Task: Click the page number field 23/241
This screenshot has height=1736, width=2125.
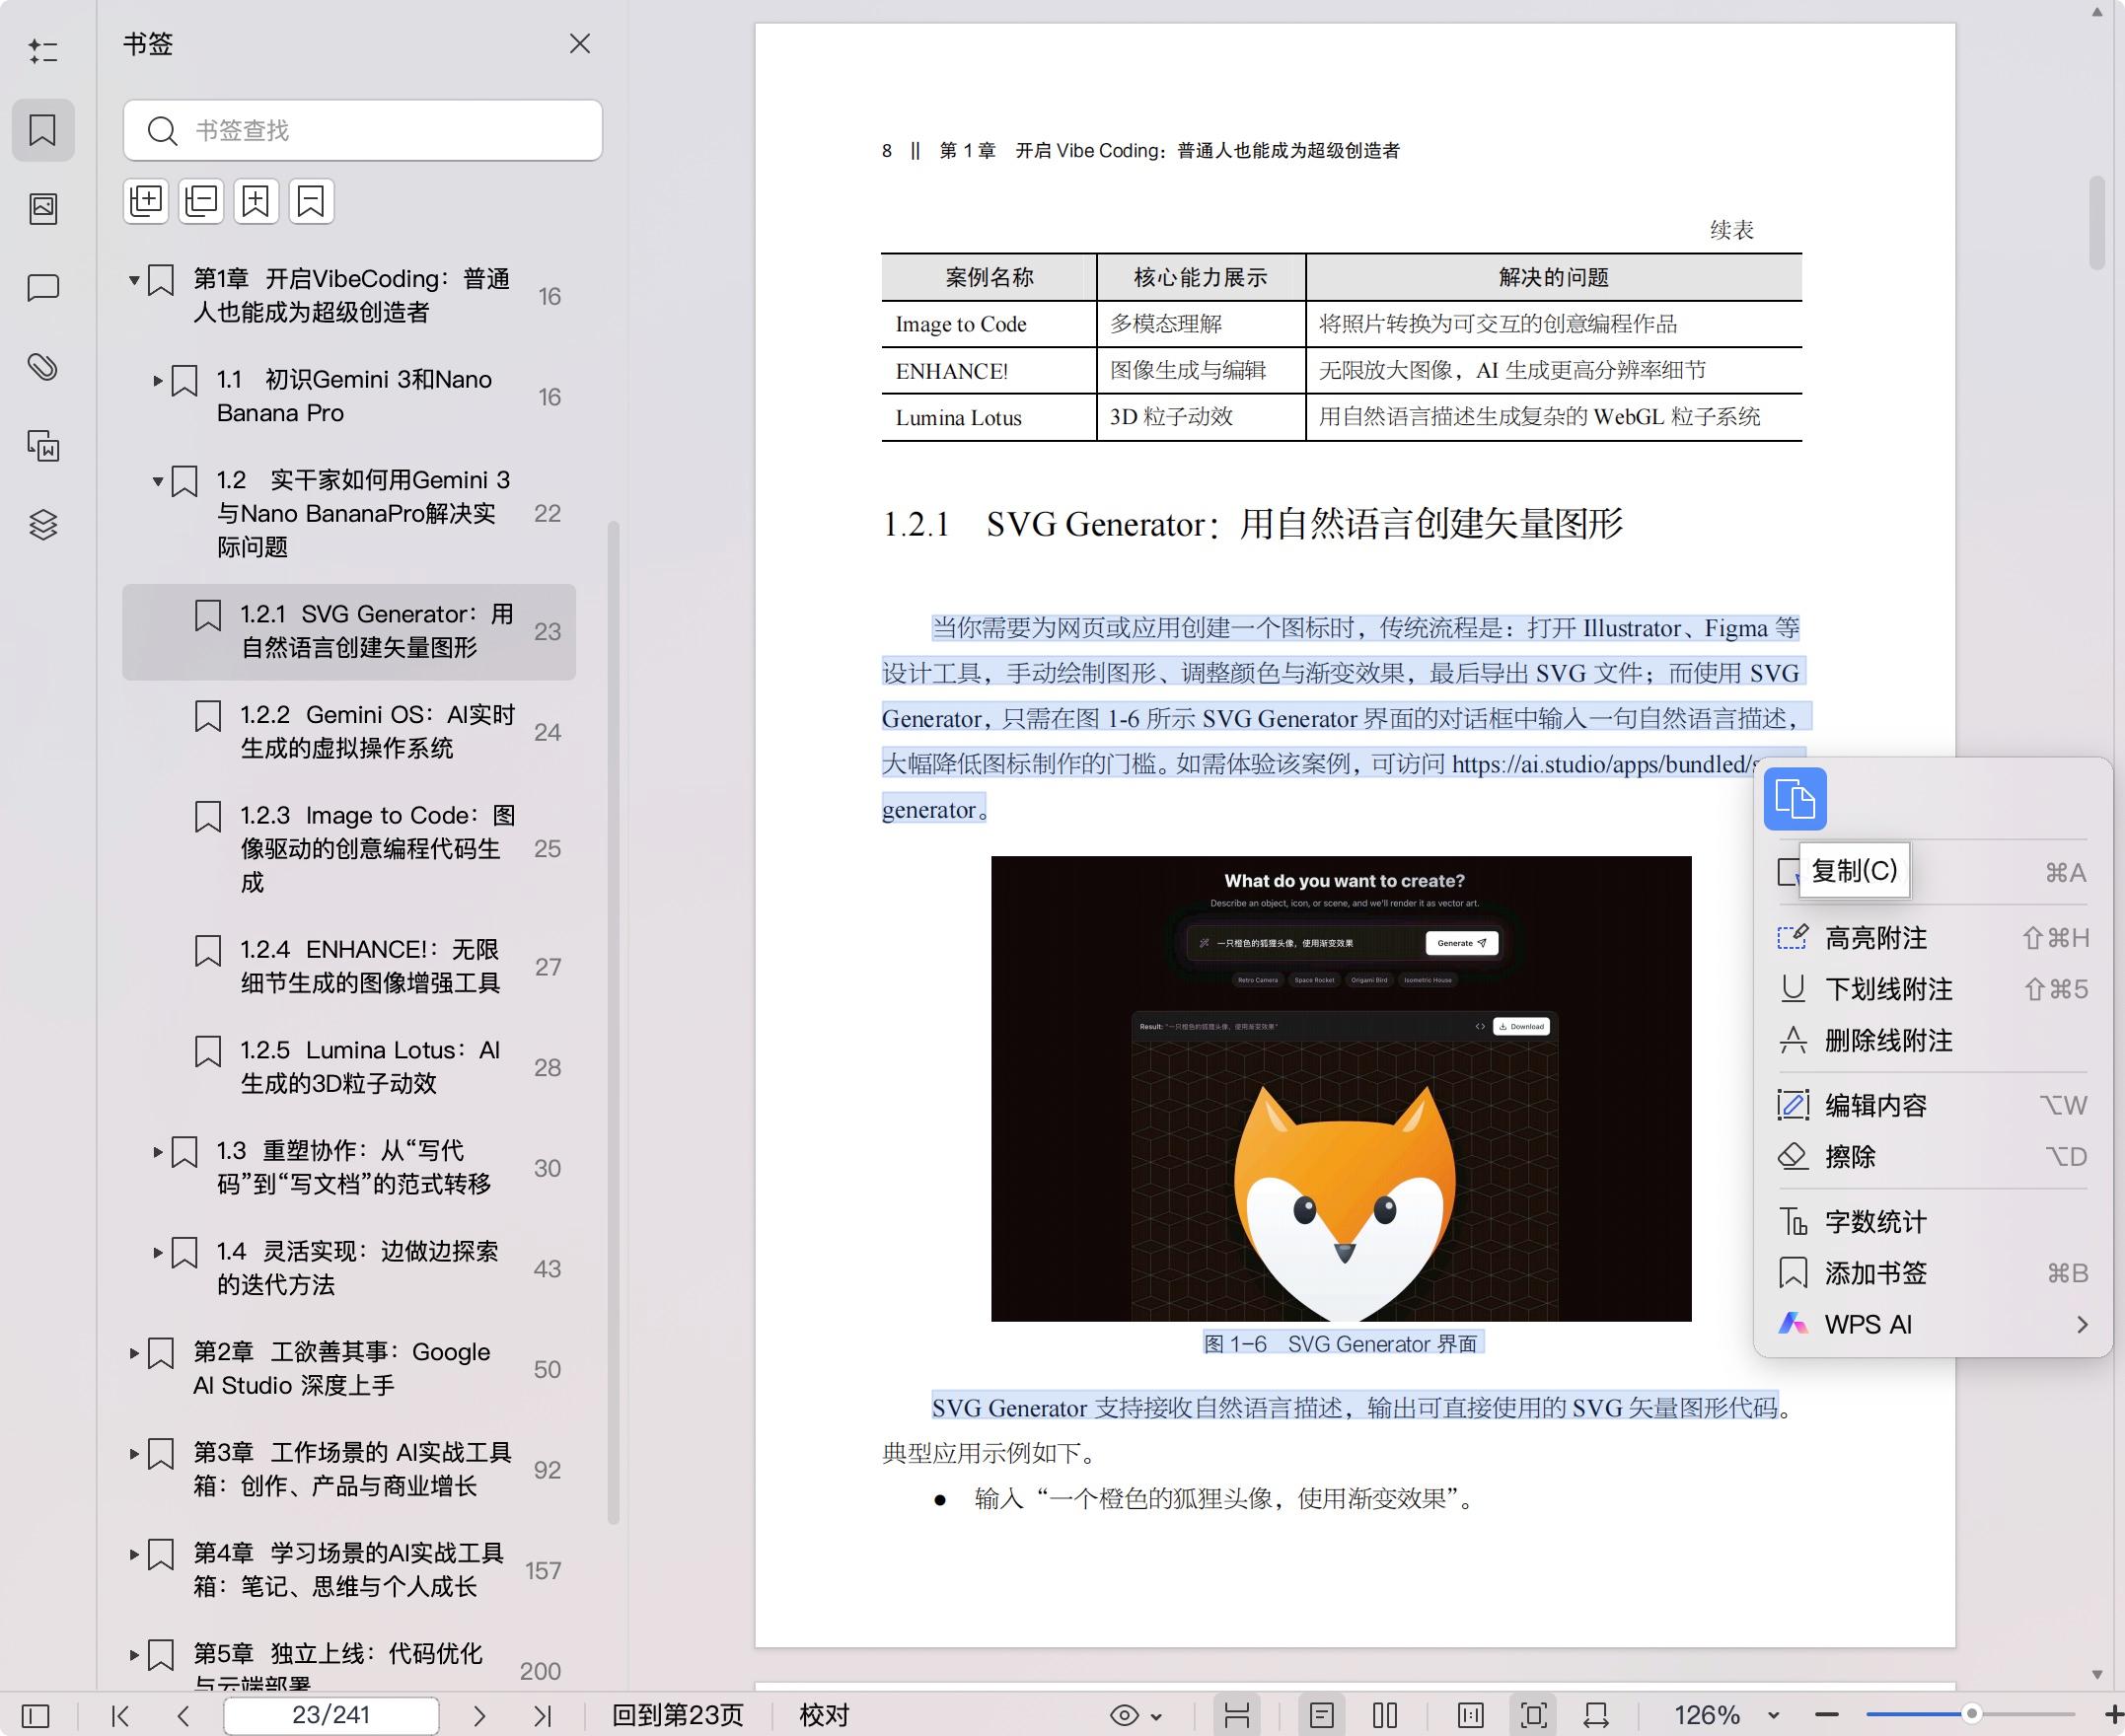Action: (x=331, y=1716)
